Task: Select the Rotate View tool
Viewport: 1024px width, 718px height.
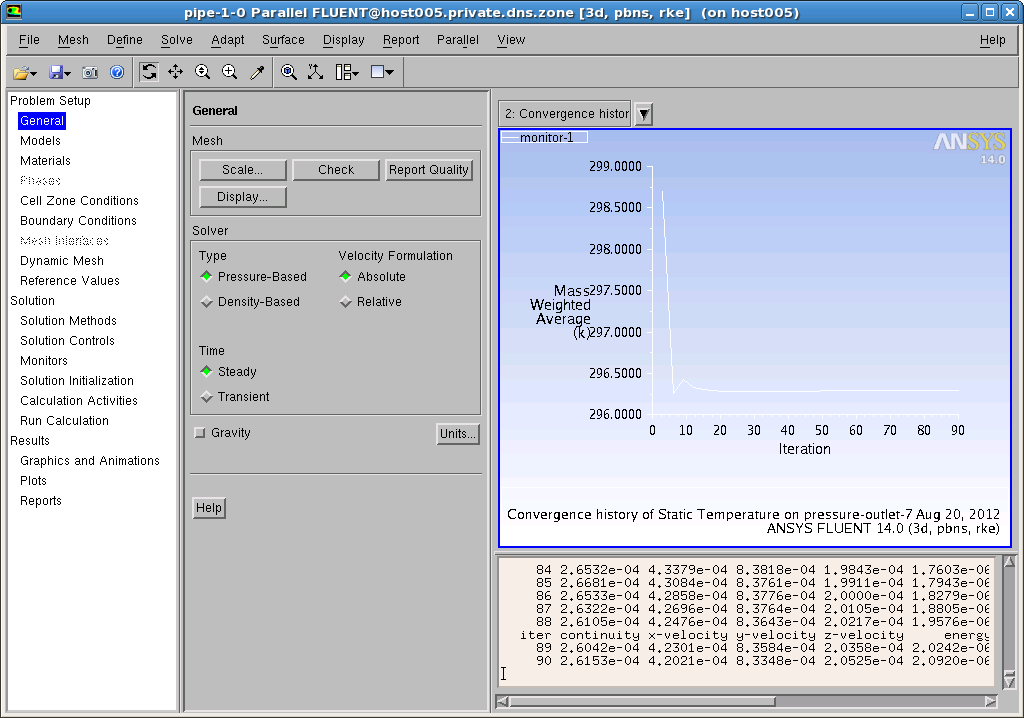Action: point(149,72)
